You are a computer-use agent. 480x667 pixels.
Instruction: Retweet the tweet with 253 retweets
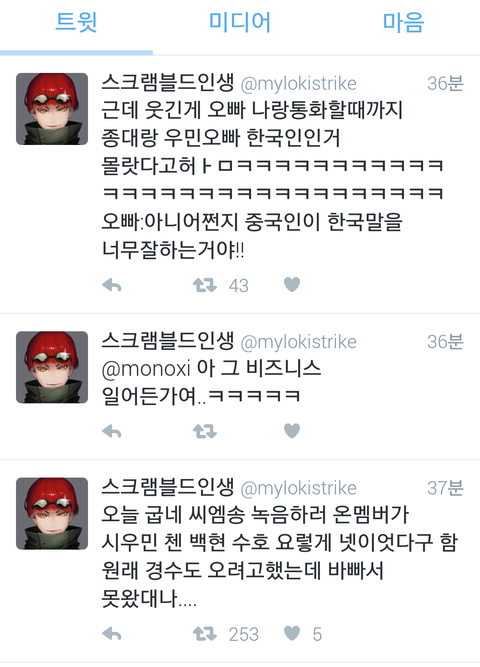pyautogui.click(x=205, y=634)
